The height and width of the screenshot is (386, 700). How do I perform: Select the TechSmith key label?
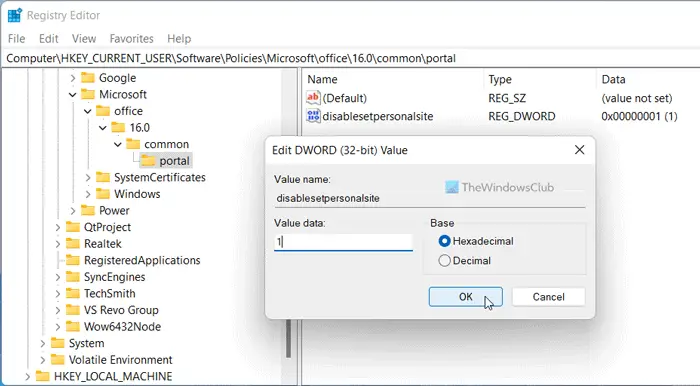pyautogui.click(x=109, y=293)
